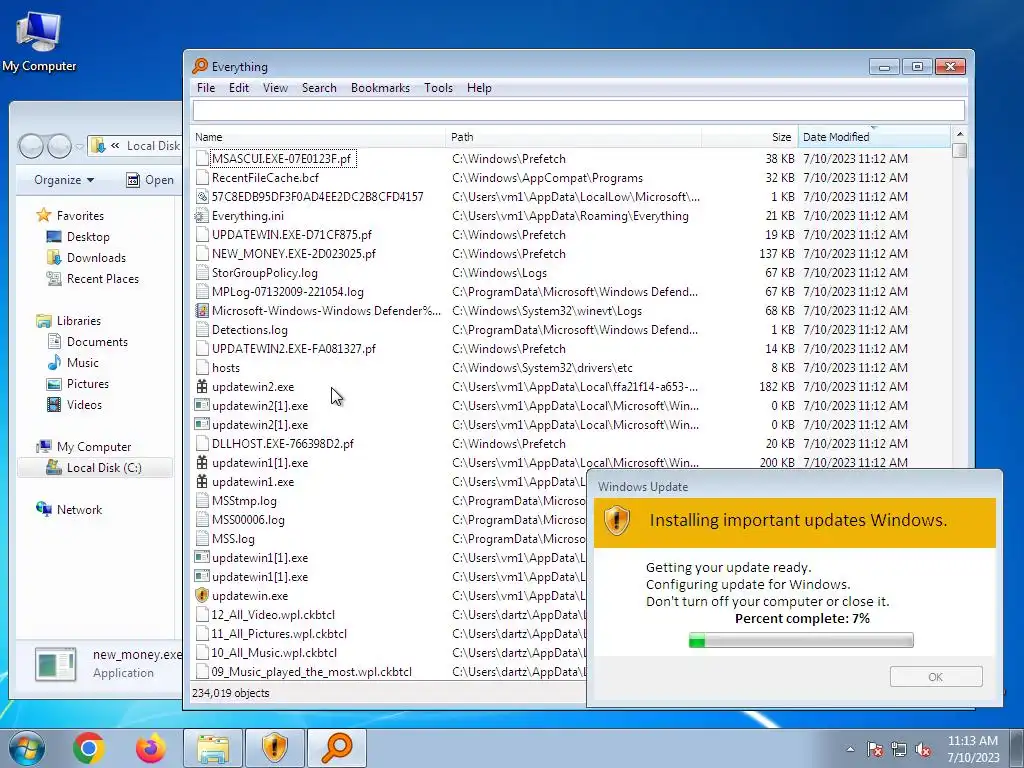
Task: Open the File menu in Everything
Action: click(x=206, y=88)
